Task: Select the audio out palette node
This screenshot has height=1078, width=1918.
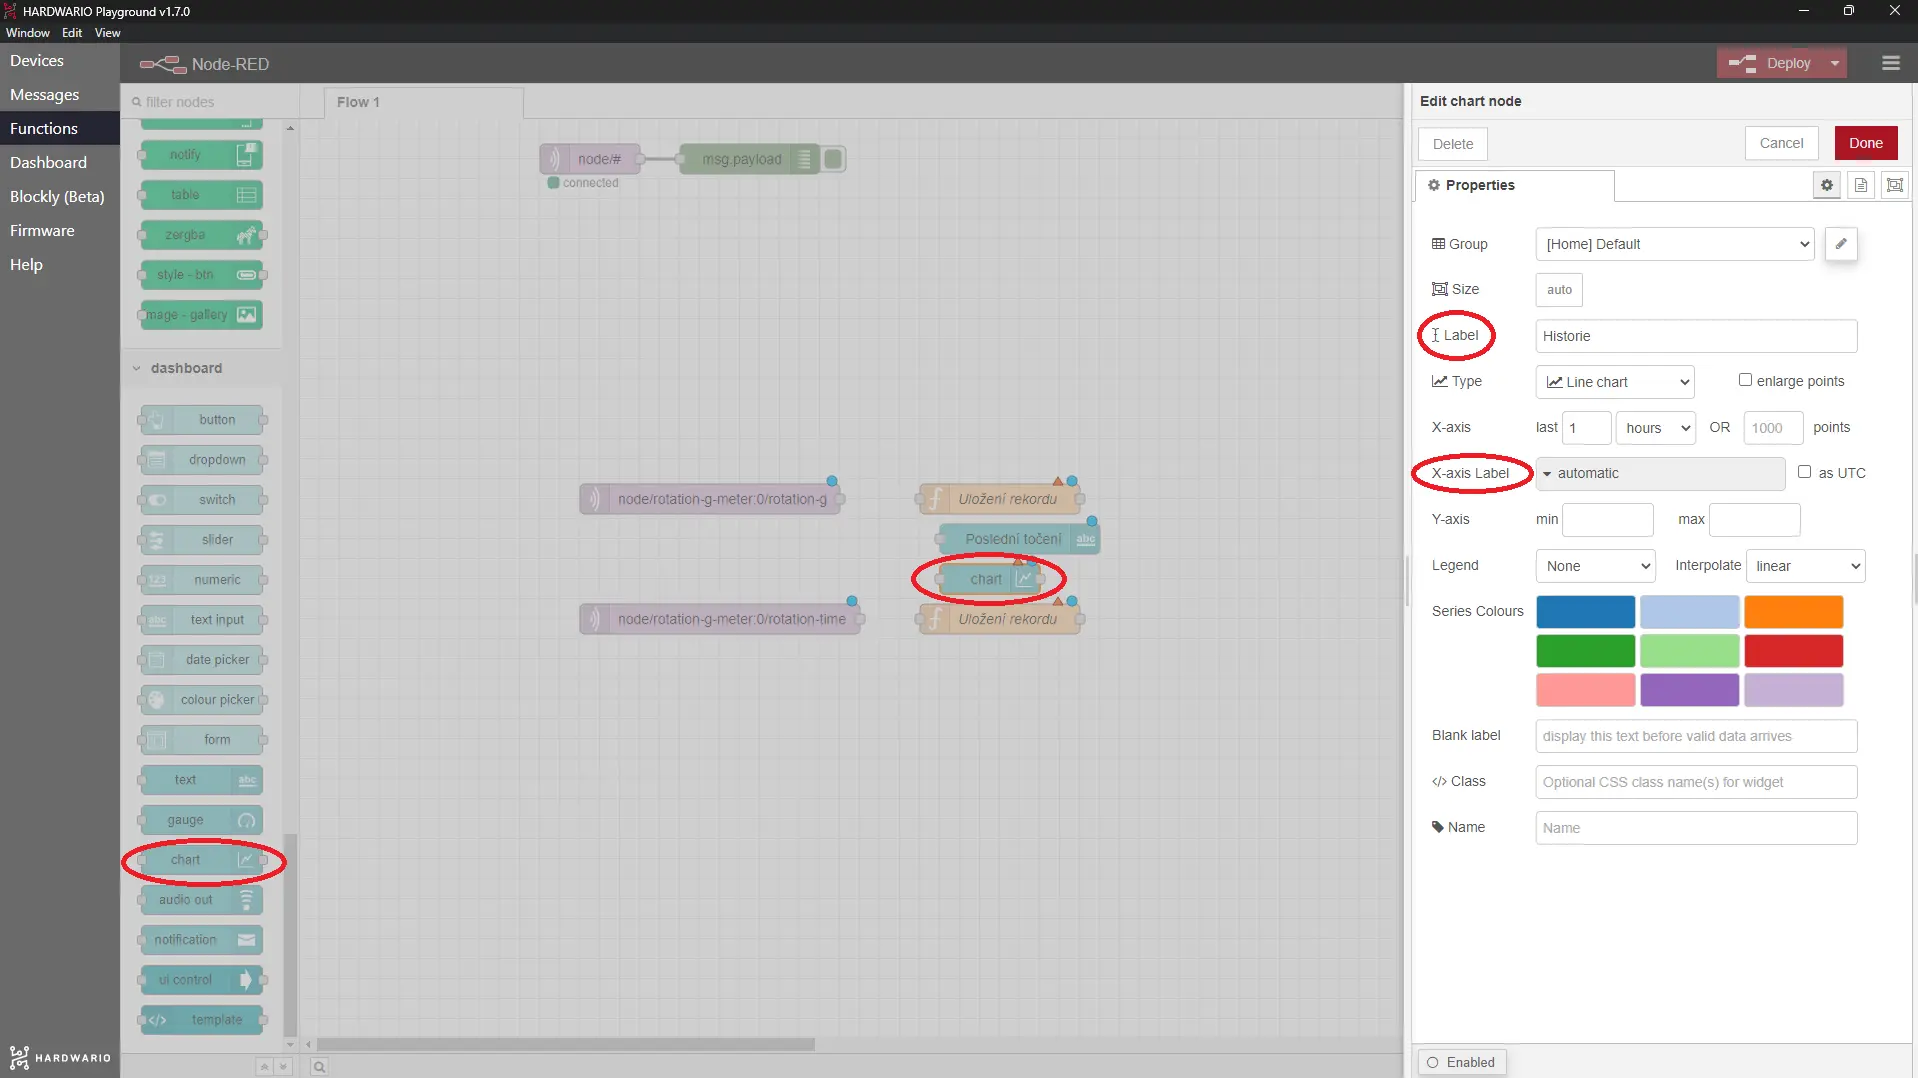Action: (x=202, y=900)
